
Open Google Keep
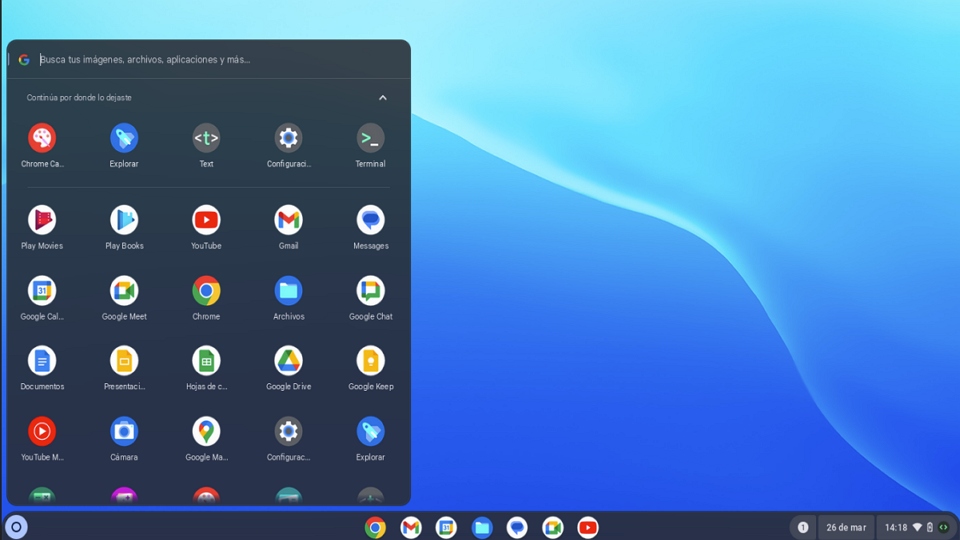(370, 361)
